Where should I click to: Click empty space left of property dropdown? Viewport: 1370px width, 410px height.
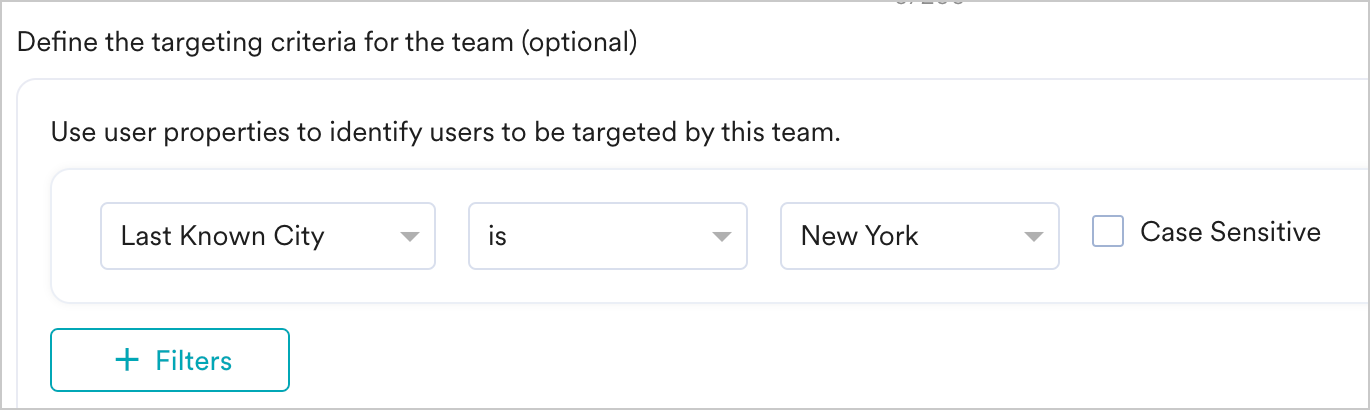click(x=75, y=237)
